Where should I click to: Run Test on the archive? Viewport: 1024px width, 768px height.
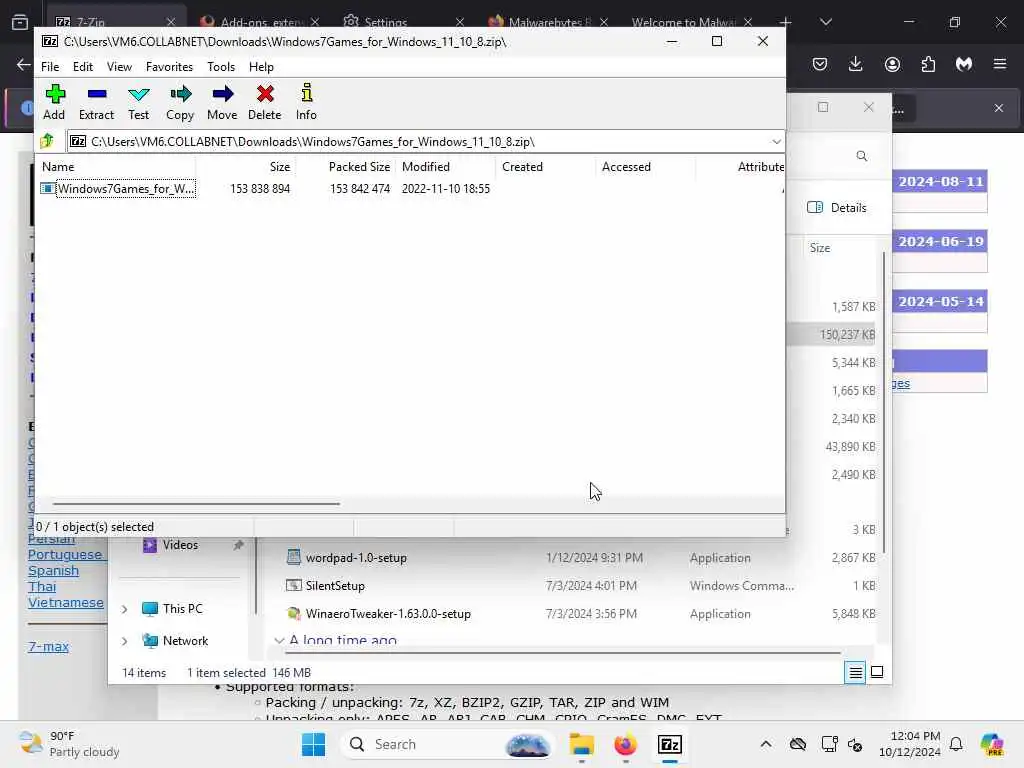pyautogui.click(x=138, y=102)
